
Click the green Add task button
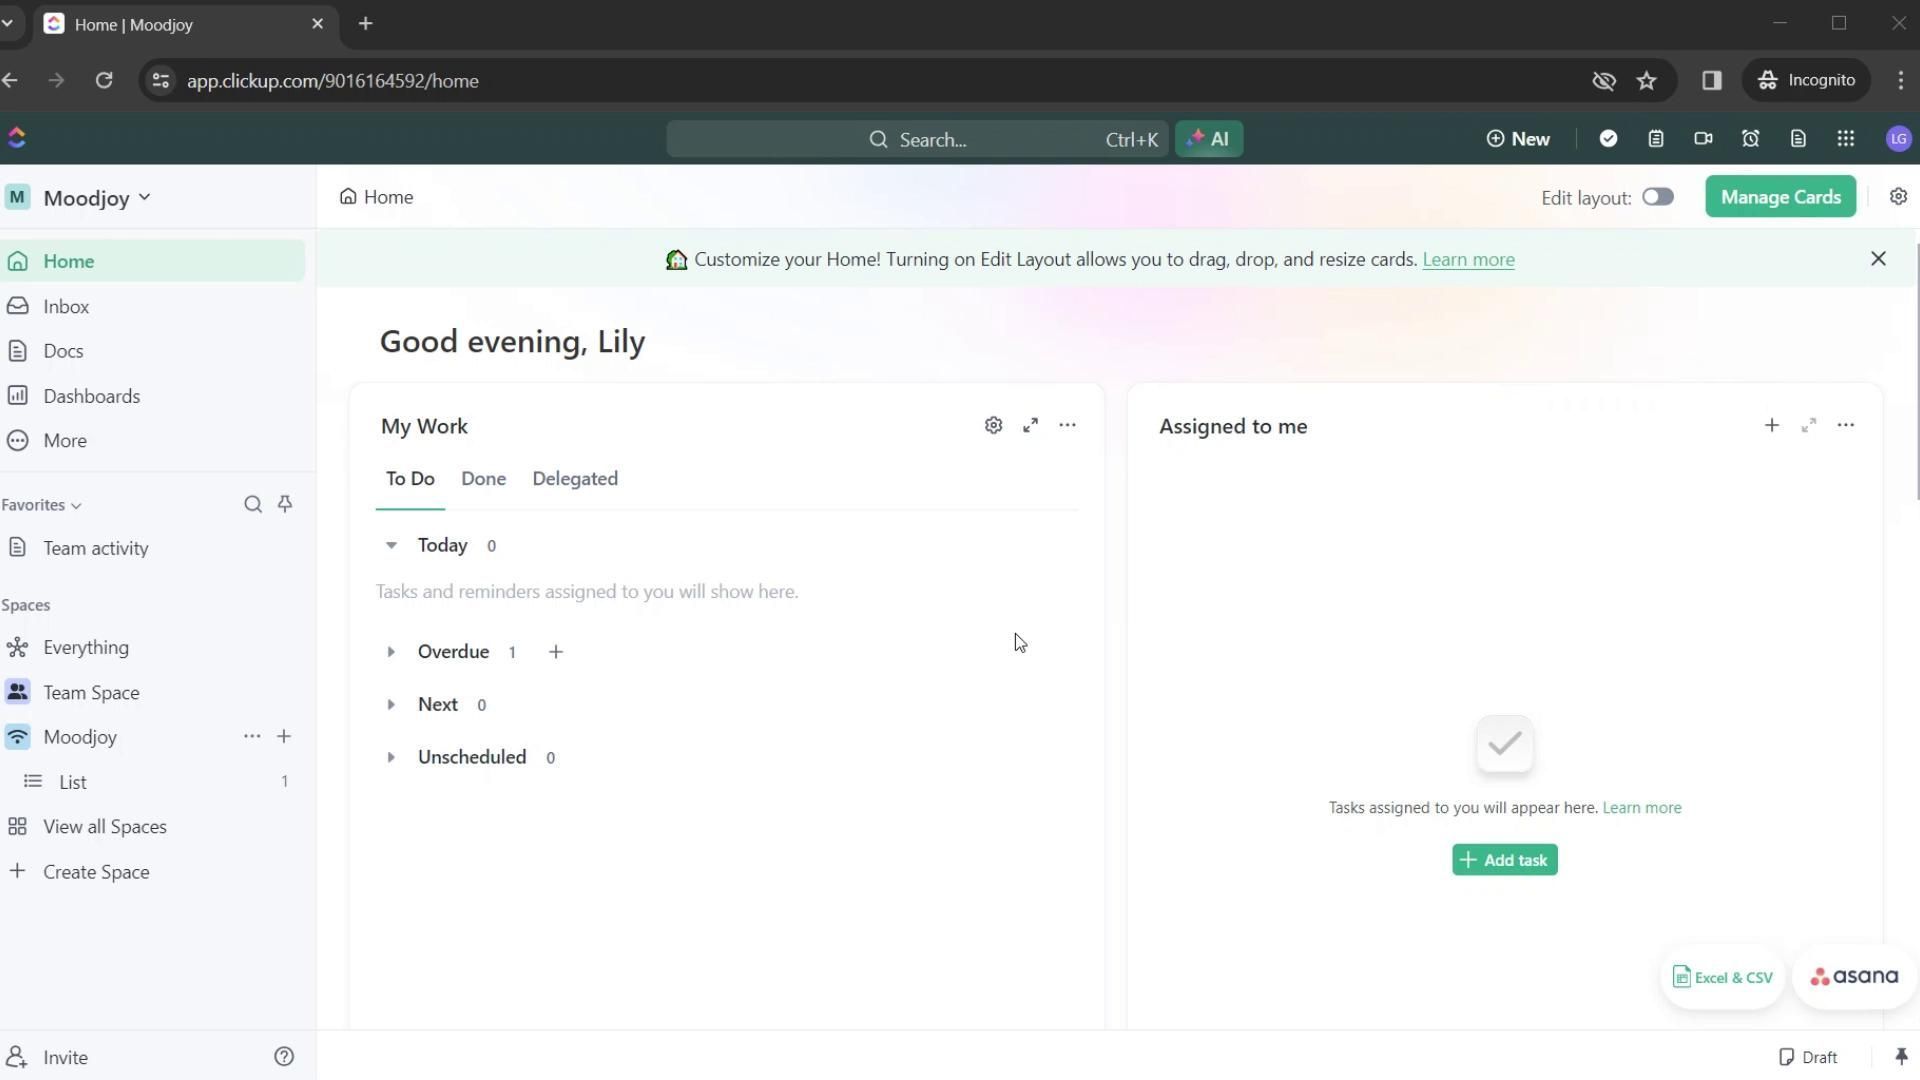pos(1504,860)
